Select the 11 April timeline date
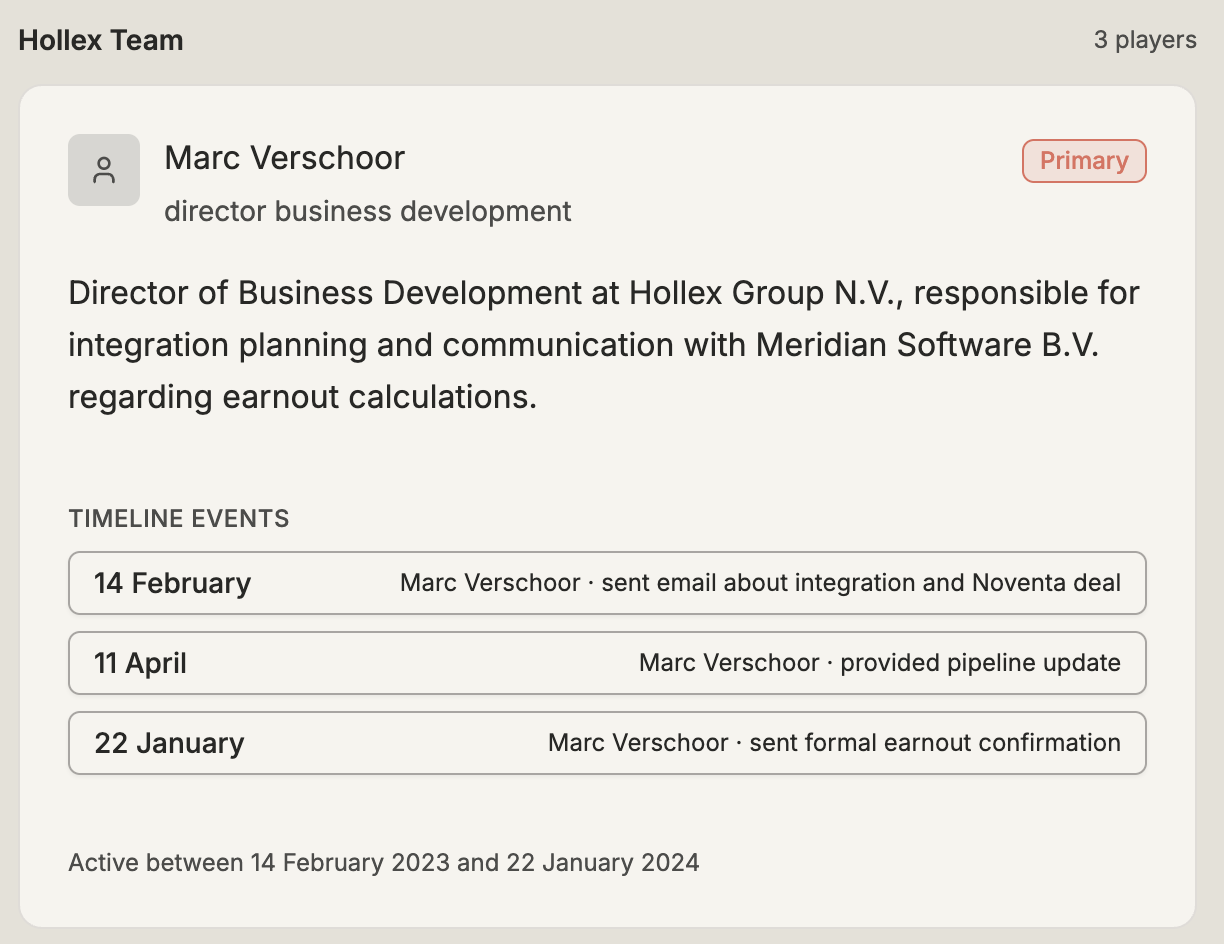 [140, 663]
